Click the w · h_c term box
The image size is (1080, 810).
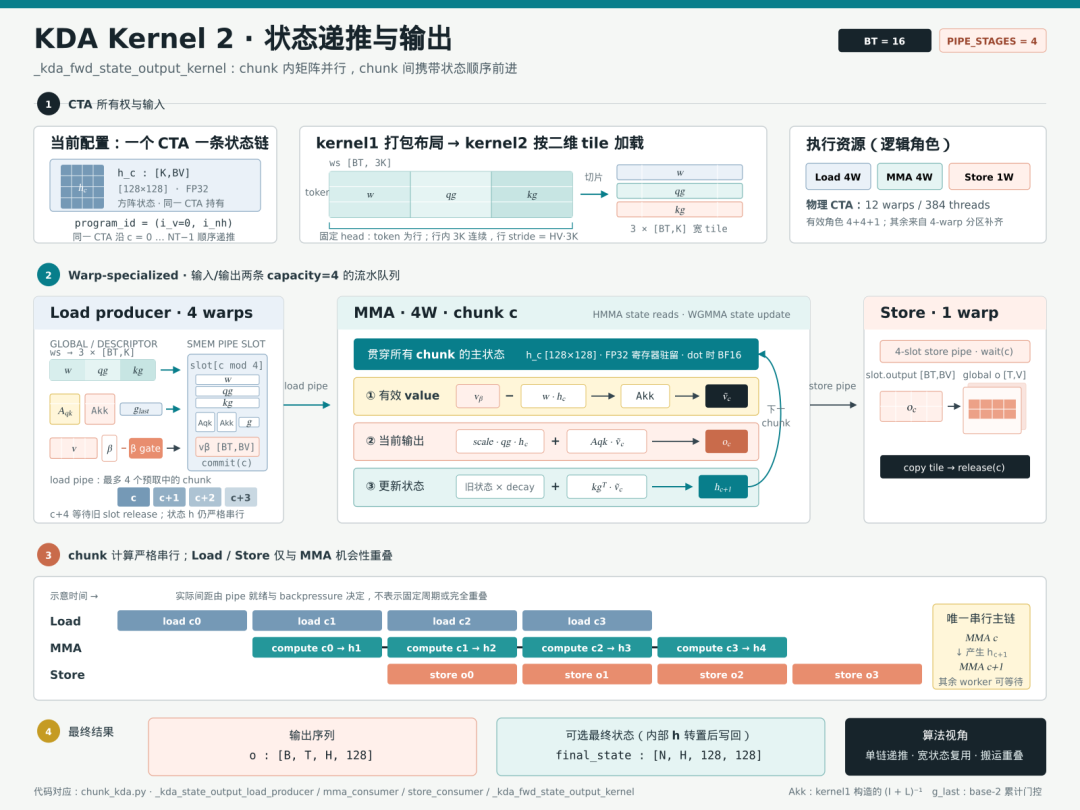554,396
